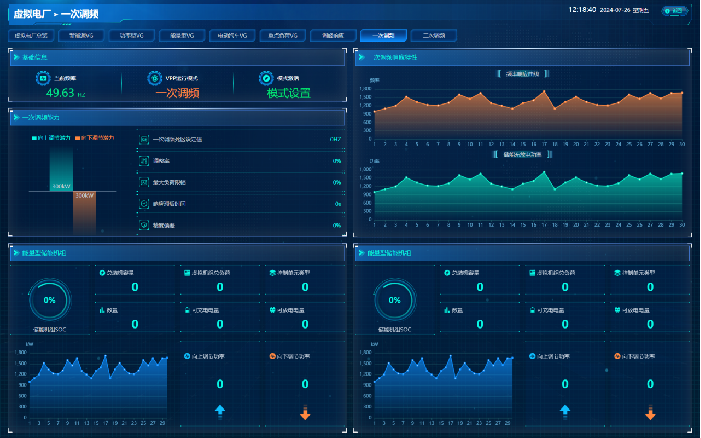This screenshot has height=438, width=701.
Task: Click the VPP run mode icon
Action: (x=154, y=78)
